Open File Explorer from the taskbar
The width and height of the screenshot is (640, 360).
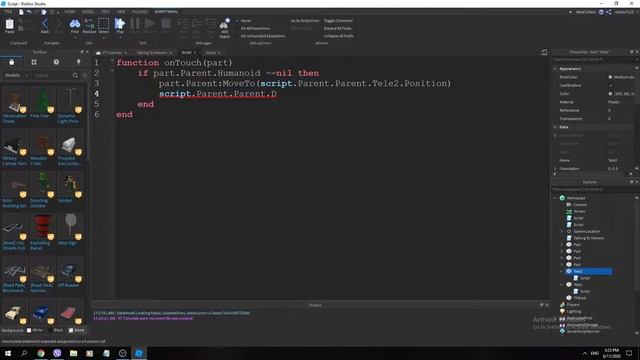tap(73, 353)
